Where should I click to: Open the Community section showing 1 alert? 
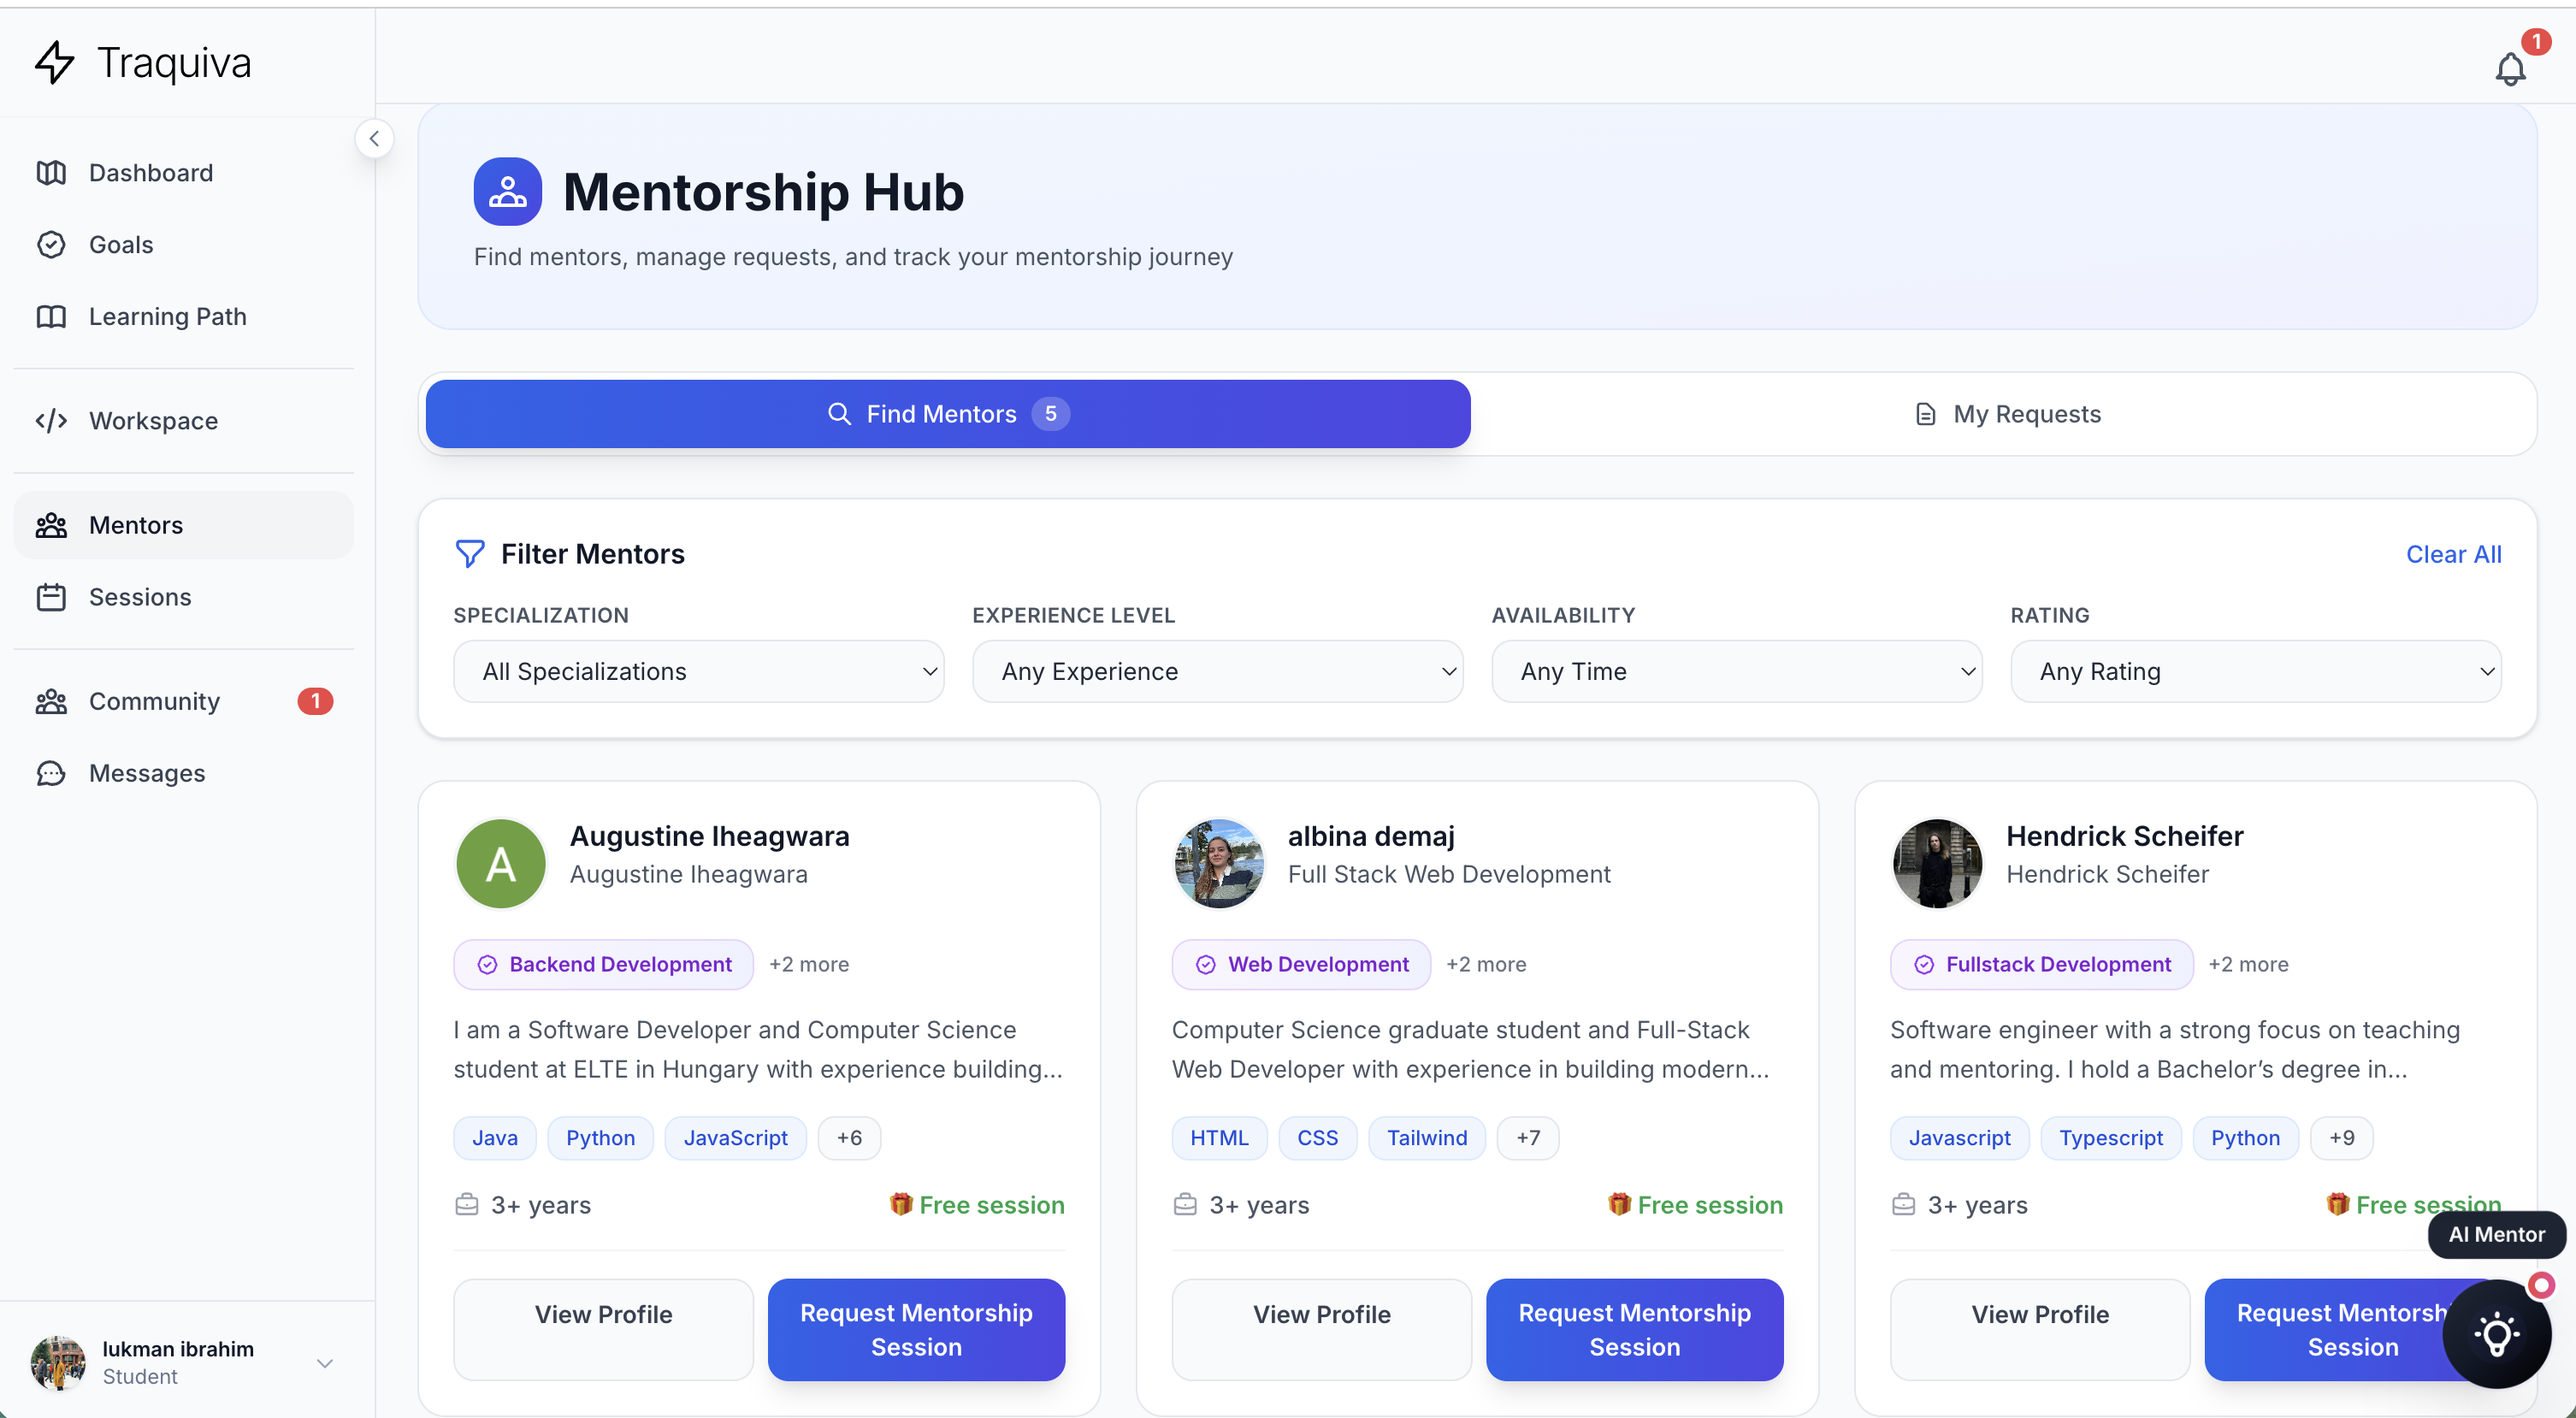pos(154,701)
